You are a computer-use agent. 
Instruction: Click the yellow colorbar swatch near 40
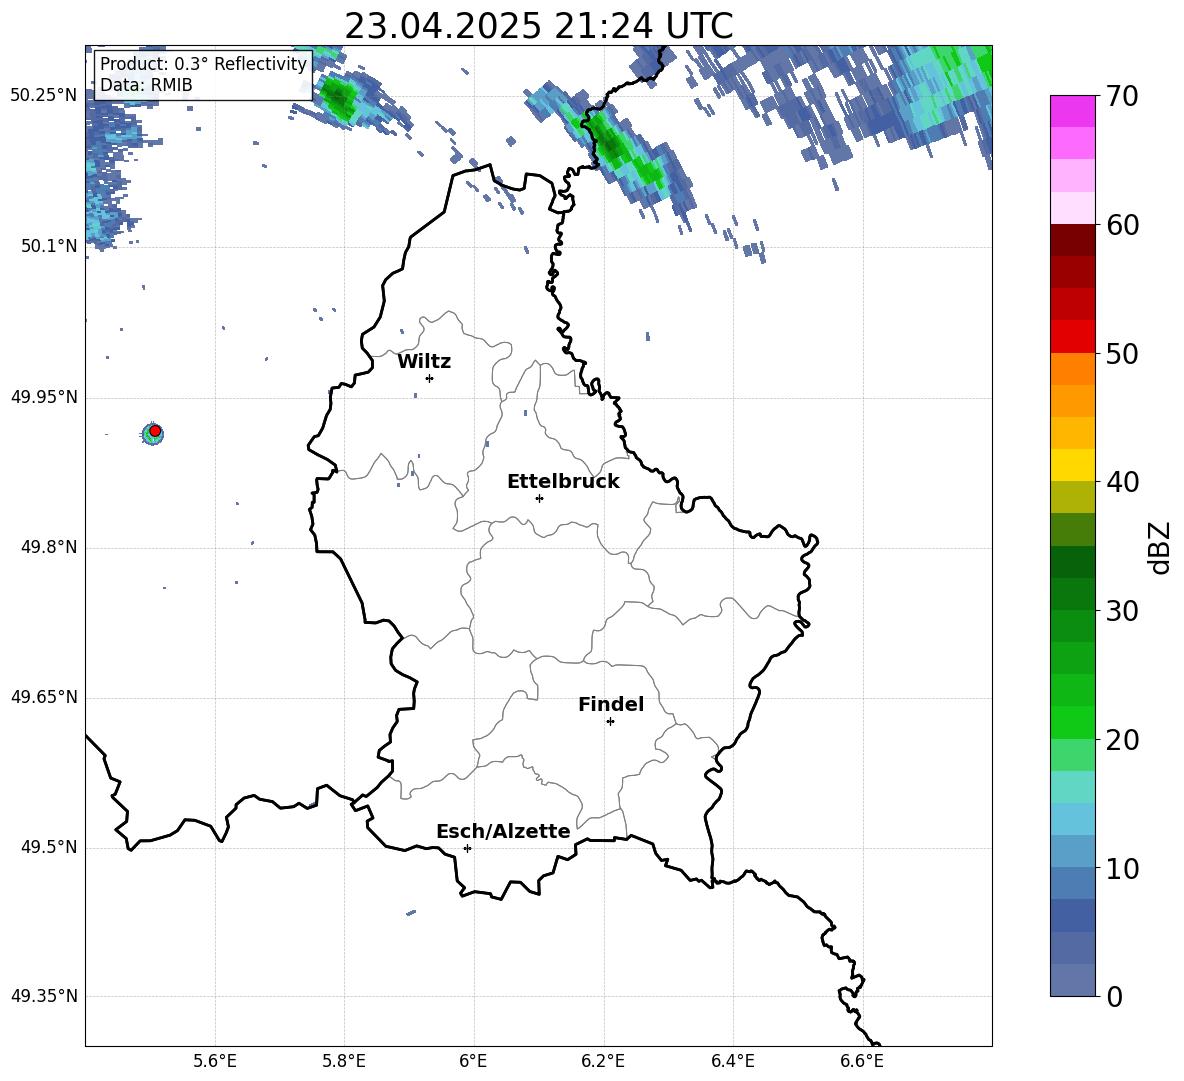(1072, 465)
